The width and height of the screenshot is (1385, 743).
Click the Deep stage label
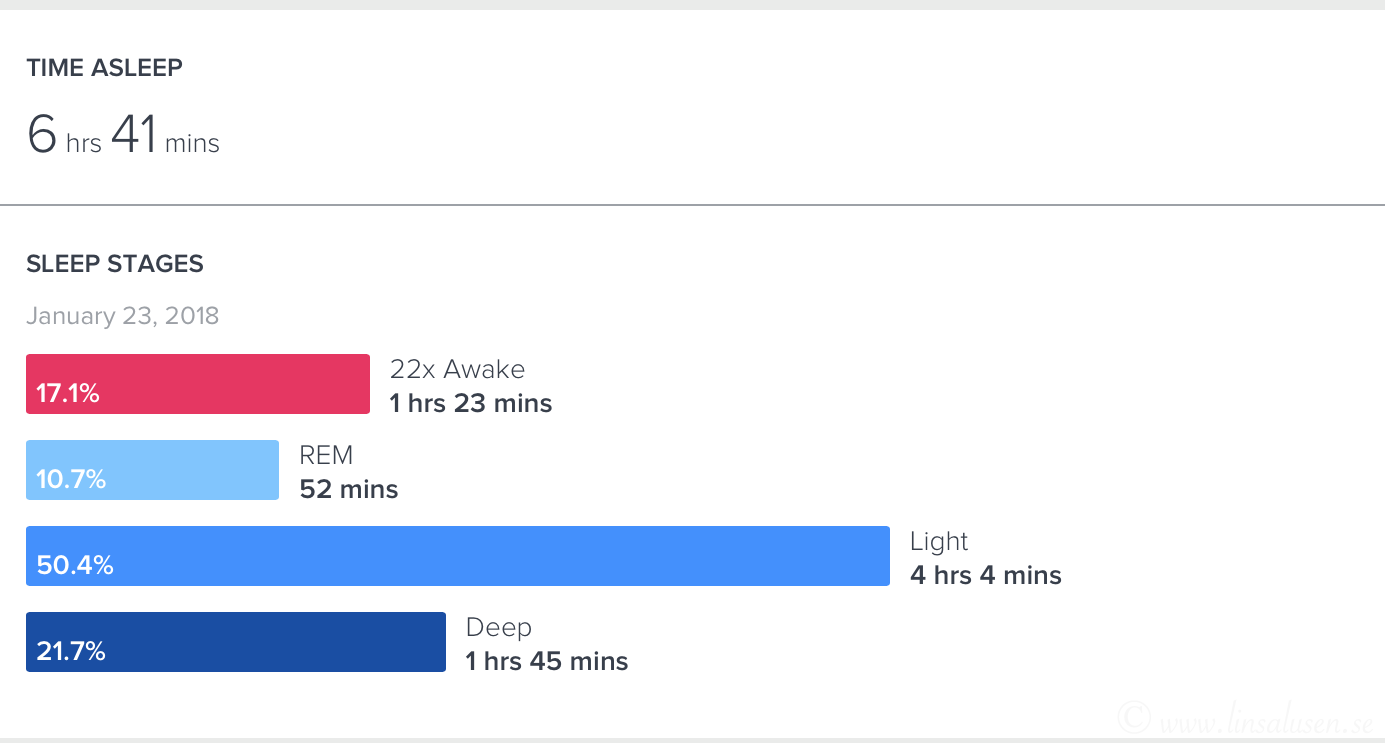pos(499,628)
